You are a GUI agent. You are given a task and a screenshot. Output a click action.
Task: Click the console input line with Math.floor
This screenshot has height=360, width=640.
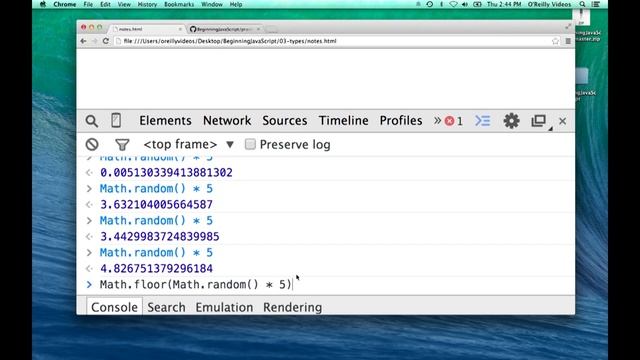pos(326,284)
